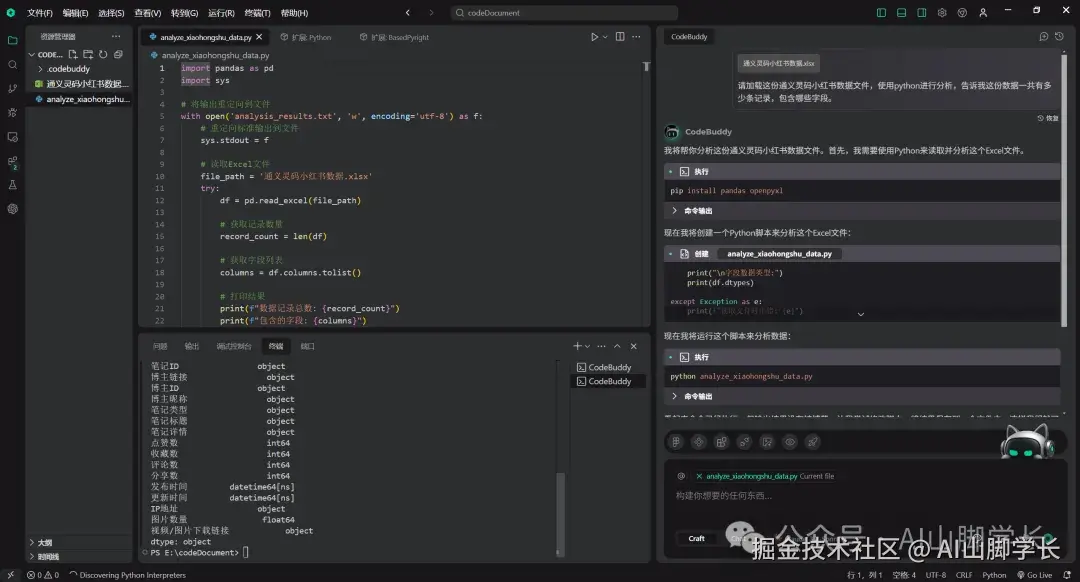Click 恢复 restore link under user message
The image size is (1080, 582).
pos(1048,118)
